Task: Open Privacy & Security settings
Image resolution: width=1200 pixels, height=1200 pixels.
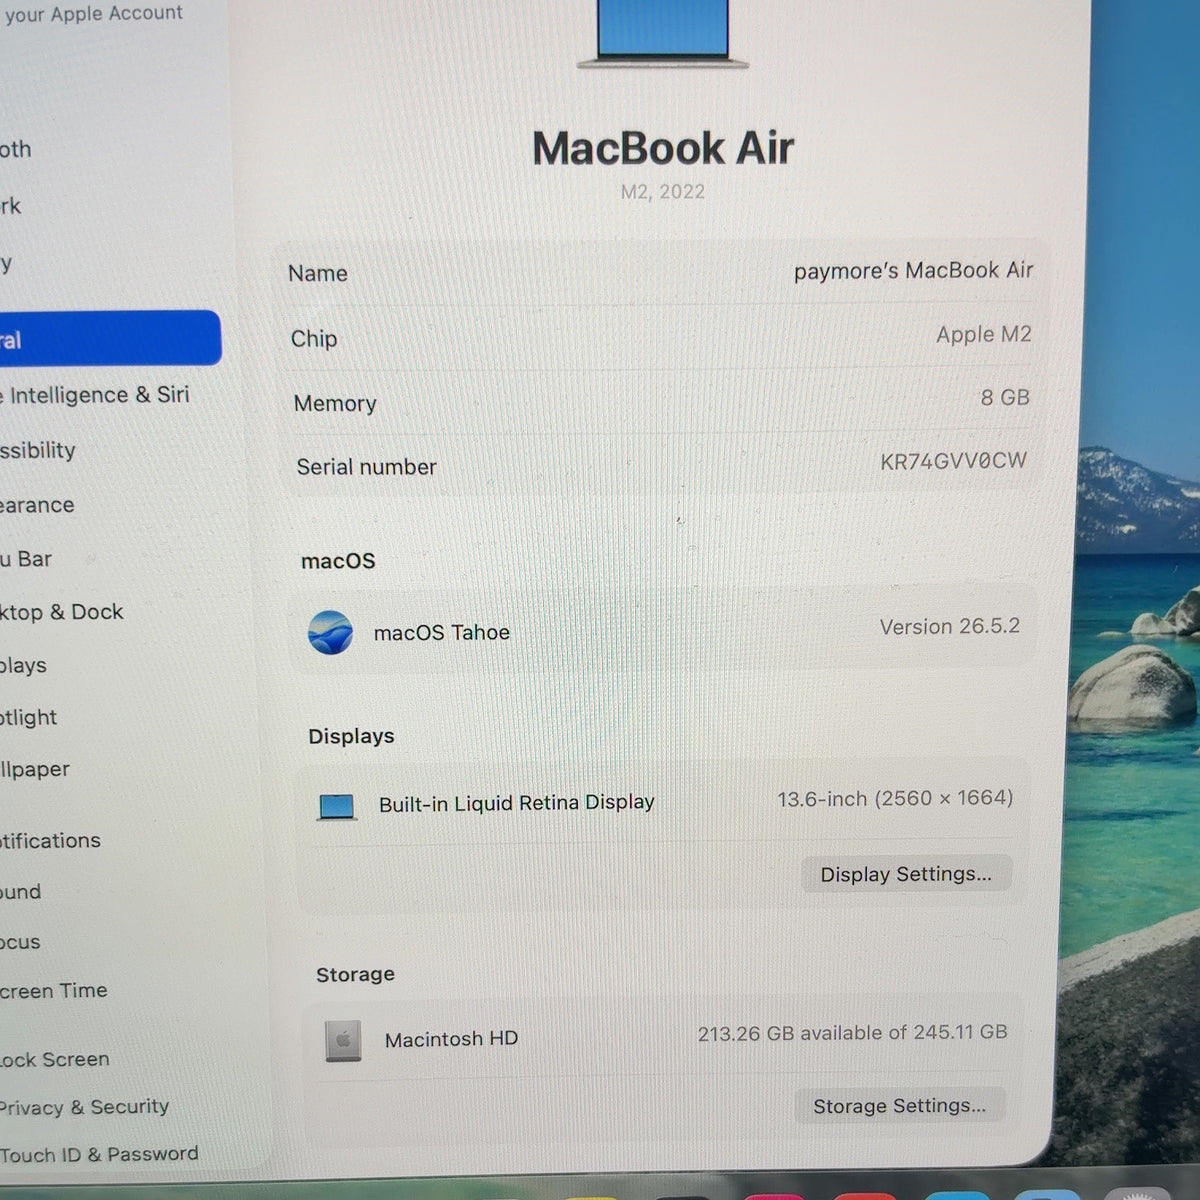Action: pyautogui.click(x=84, y=1107)
